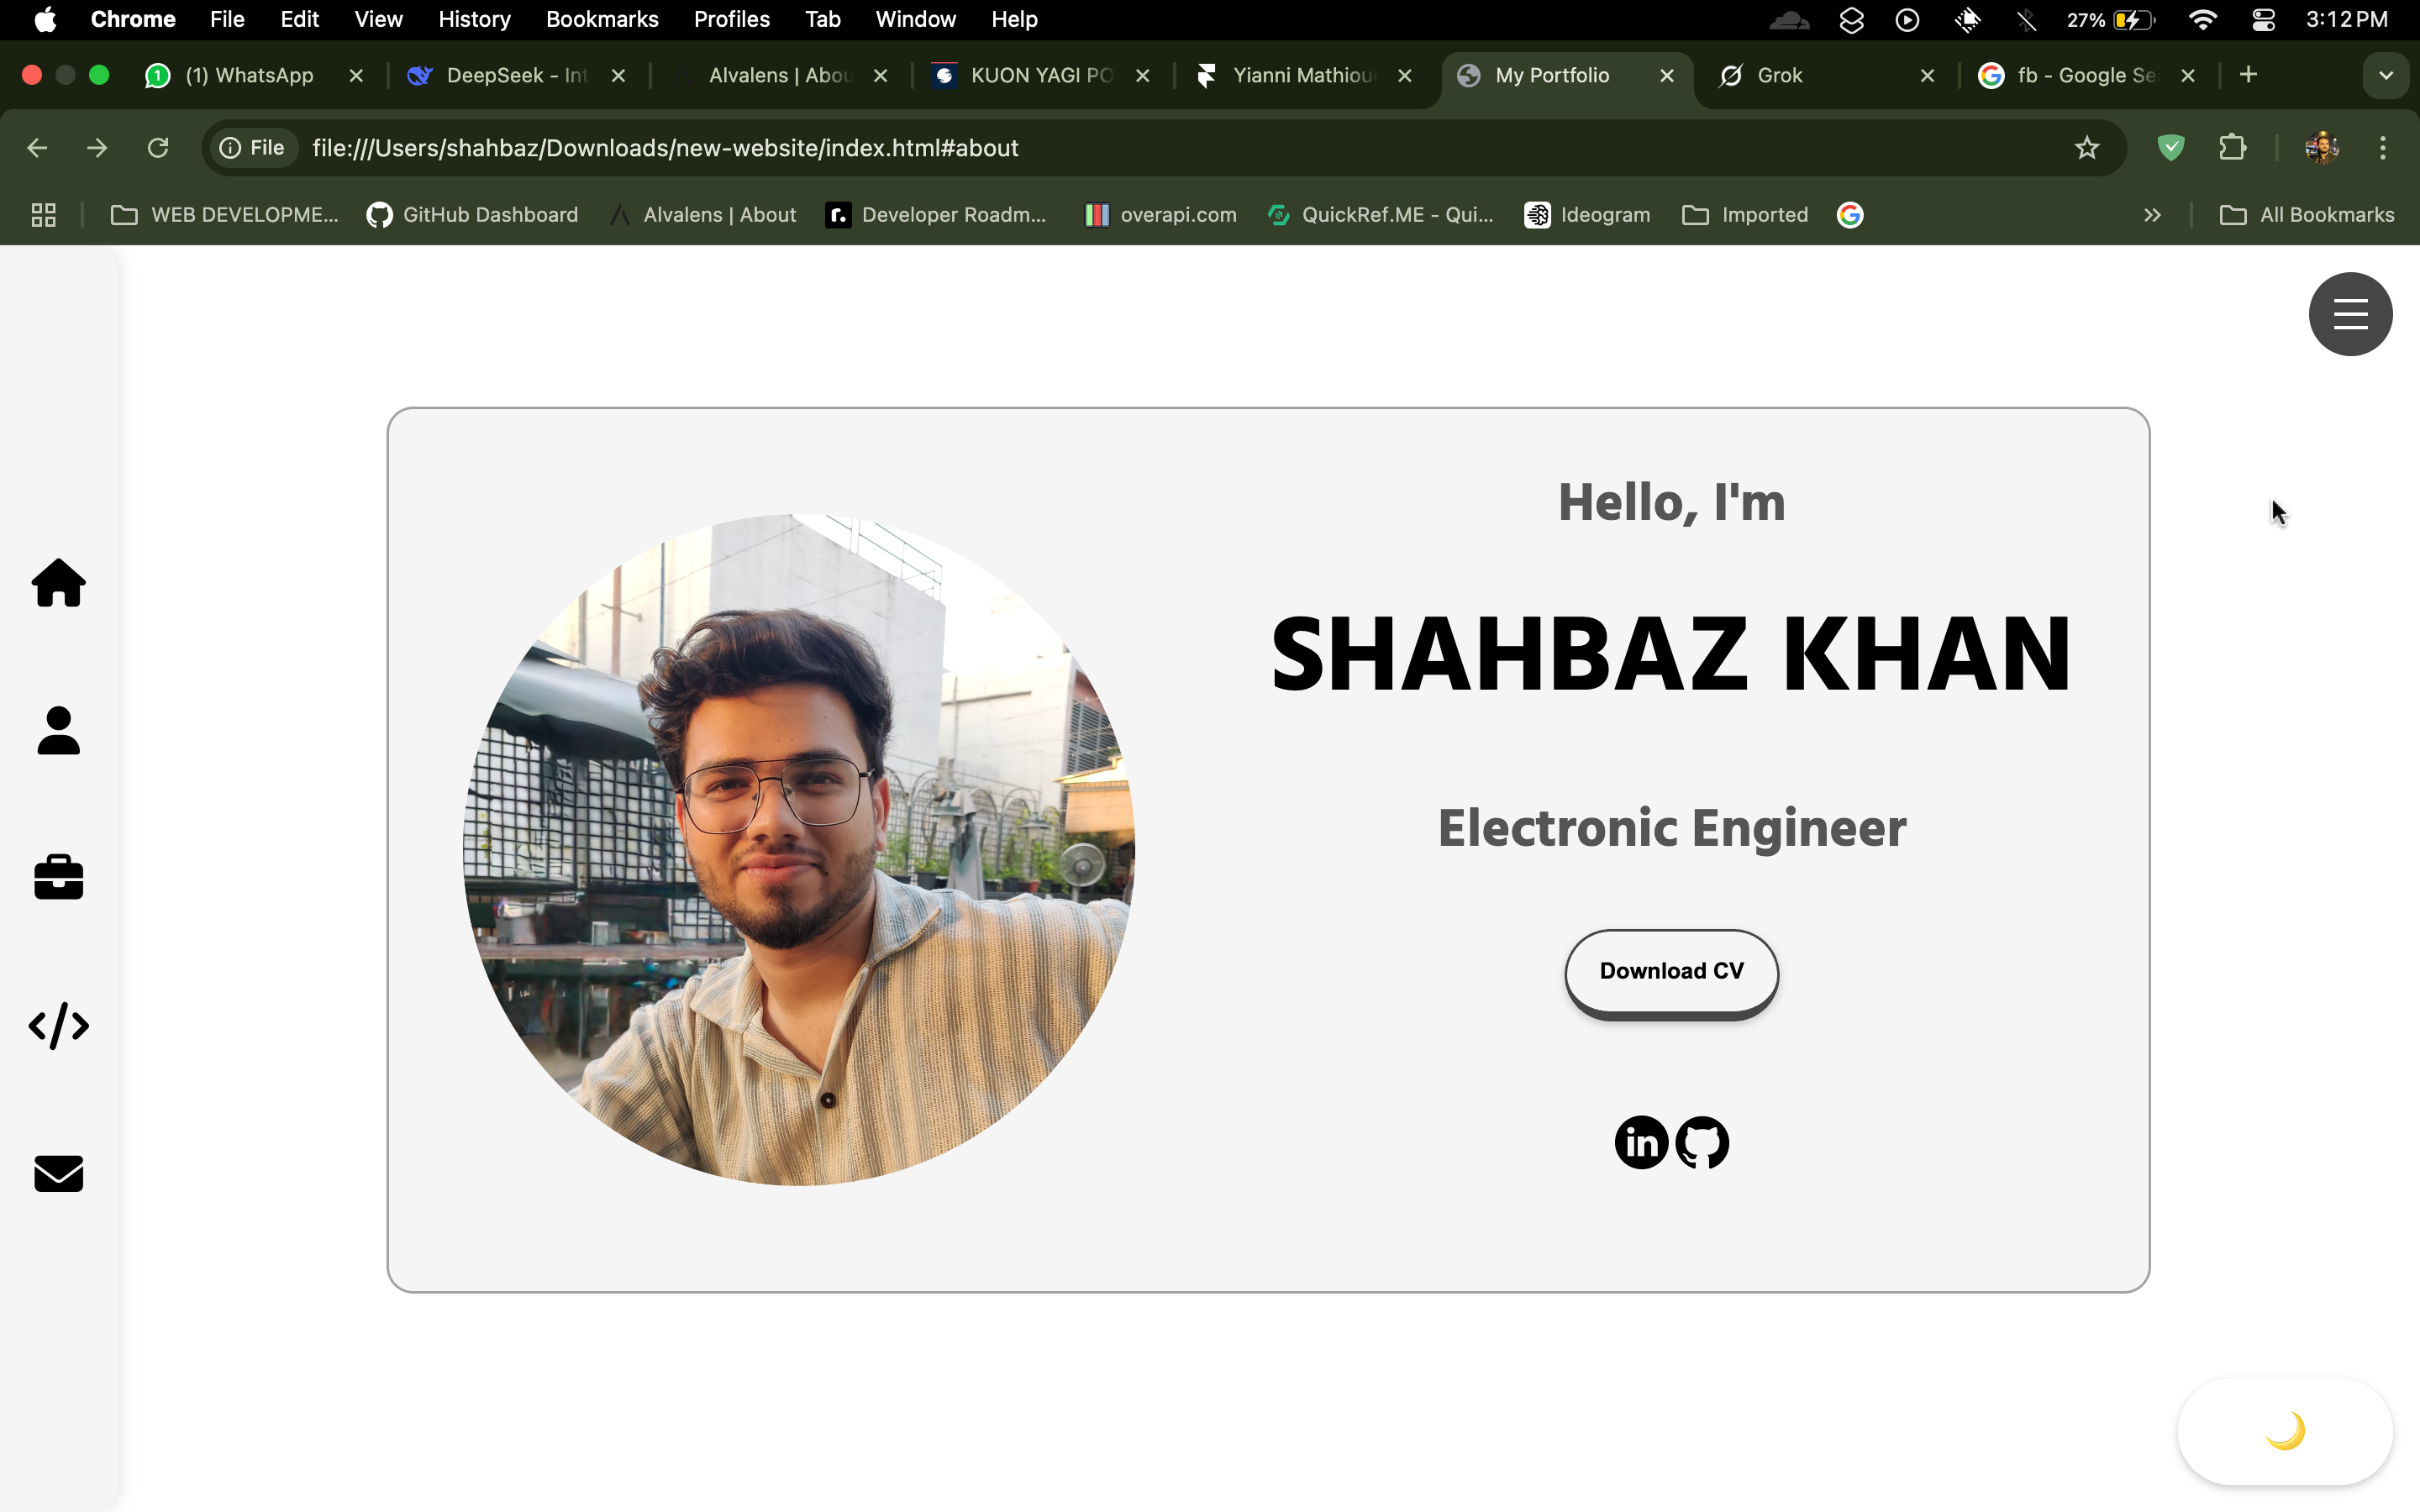Open Projects via code brackets icon
This screenshot has width=2420, height=1512.
click(59, 1026)
